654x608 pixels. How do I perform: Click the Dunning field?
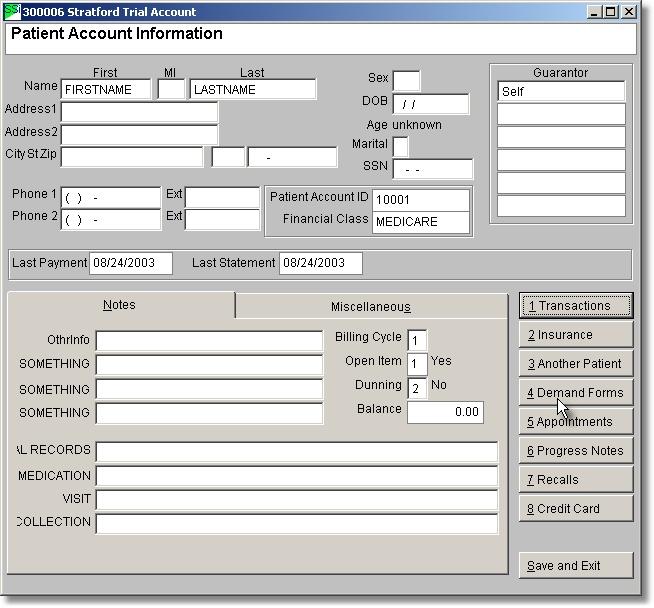coord(417,388)
